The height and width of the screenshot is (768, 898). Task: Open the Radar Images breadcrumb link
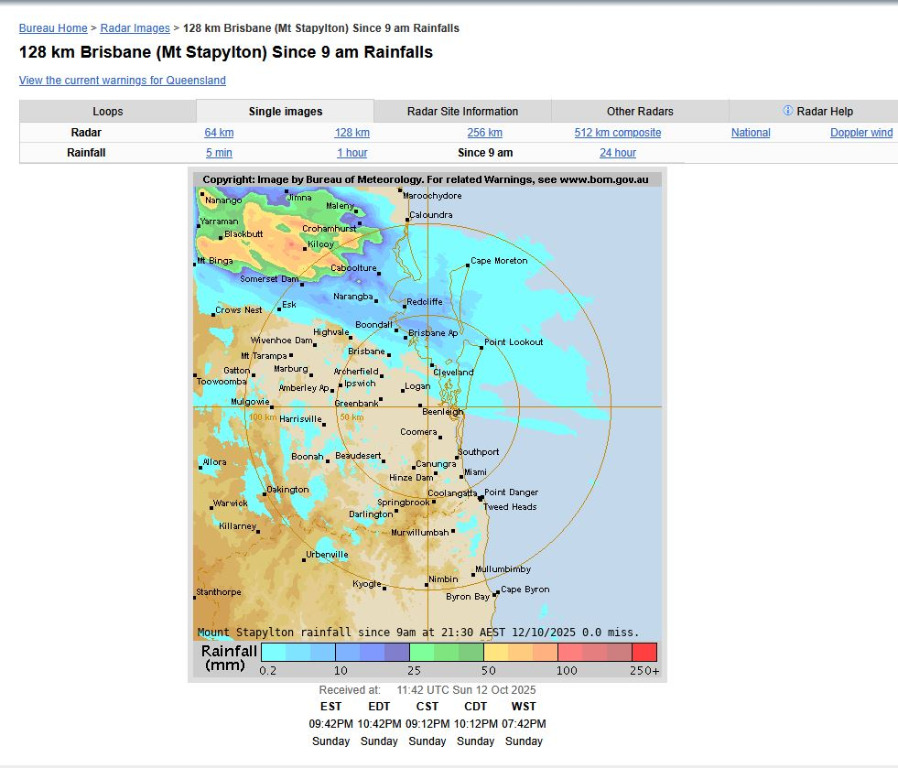pyautogui.click(x=135, y=28)
